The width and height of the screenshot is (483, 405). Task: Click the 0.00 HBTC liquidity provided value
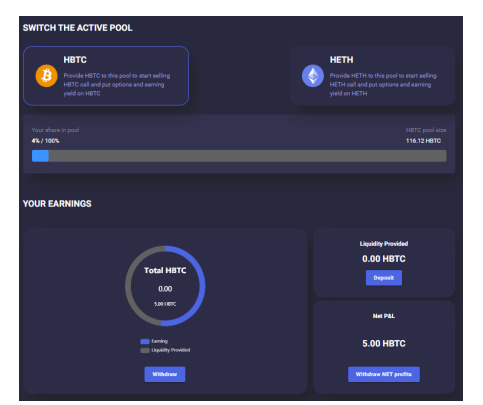[x=384, y=259]
